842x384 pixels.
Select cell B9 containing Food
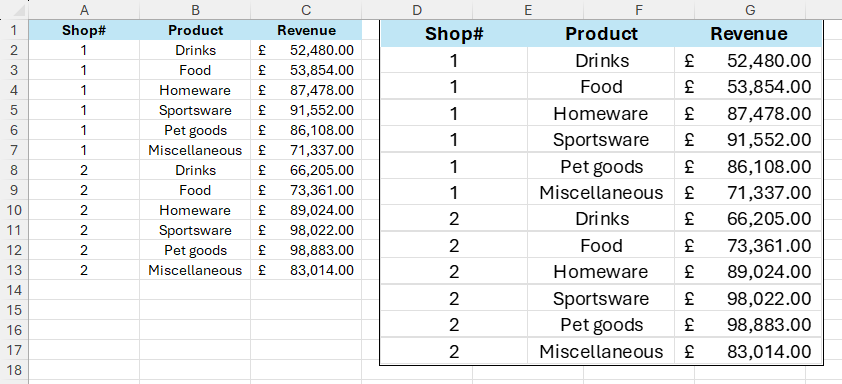[195, 190]
